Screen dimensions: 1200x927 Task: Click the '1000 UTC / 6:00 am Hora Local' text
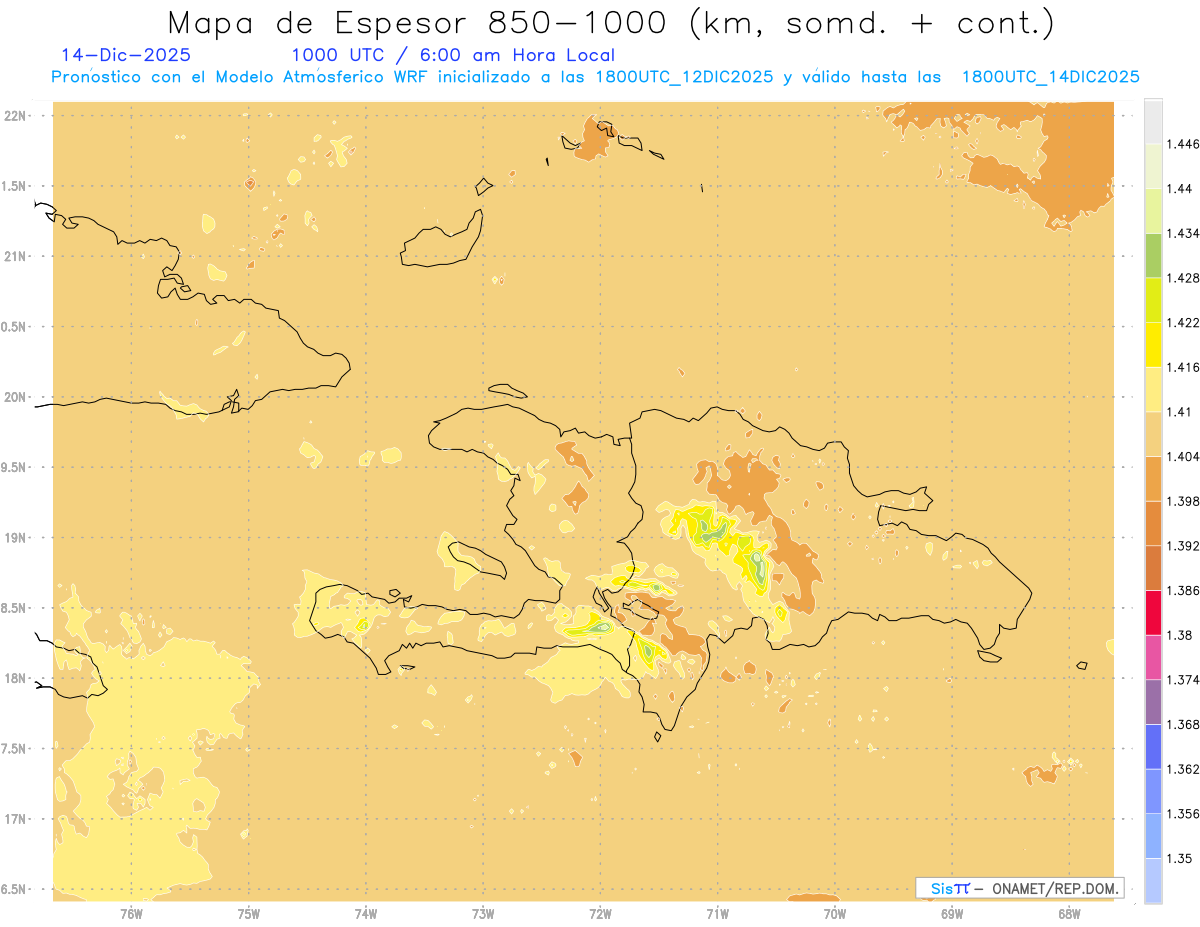(x=453, y=56)
